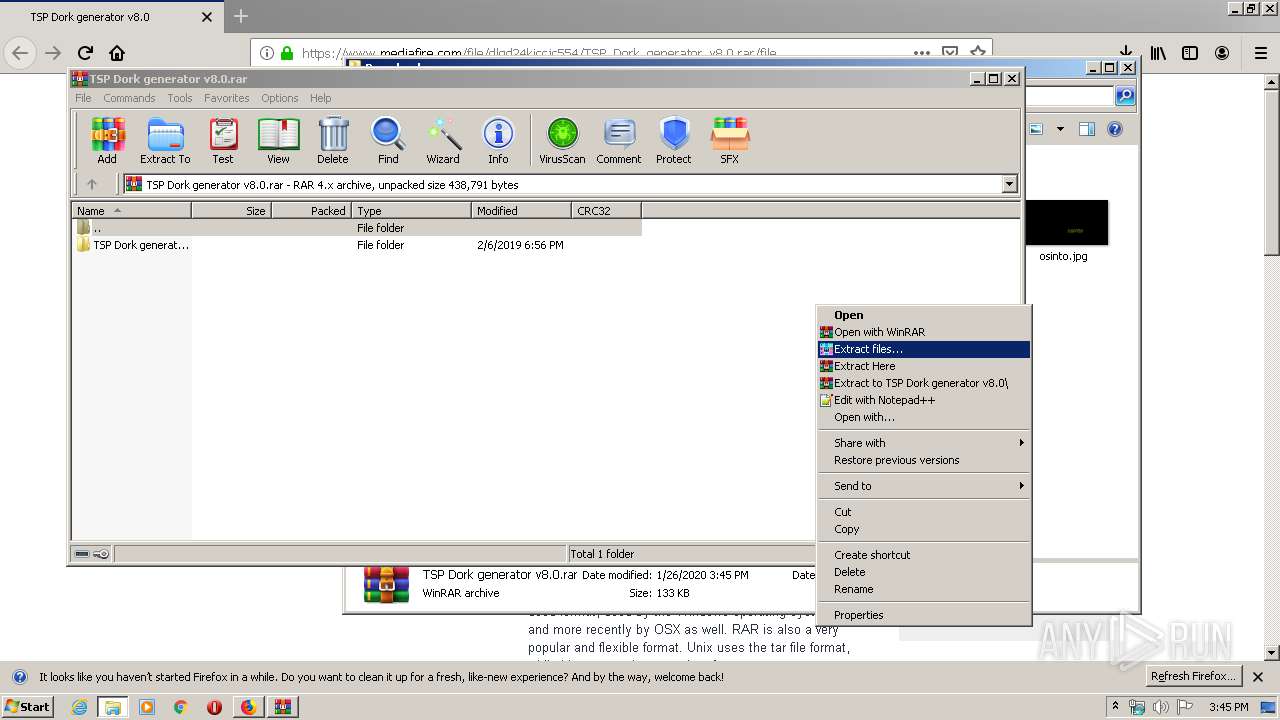Click the Opera taskbar icon
The height and width of the screenshot is (720, 1280).
pyautogui.click(x=214, y=706)
